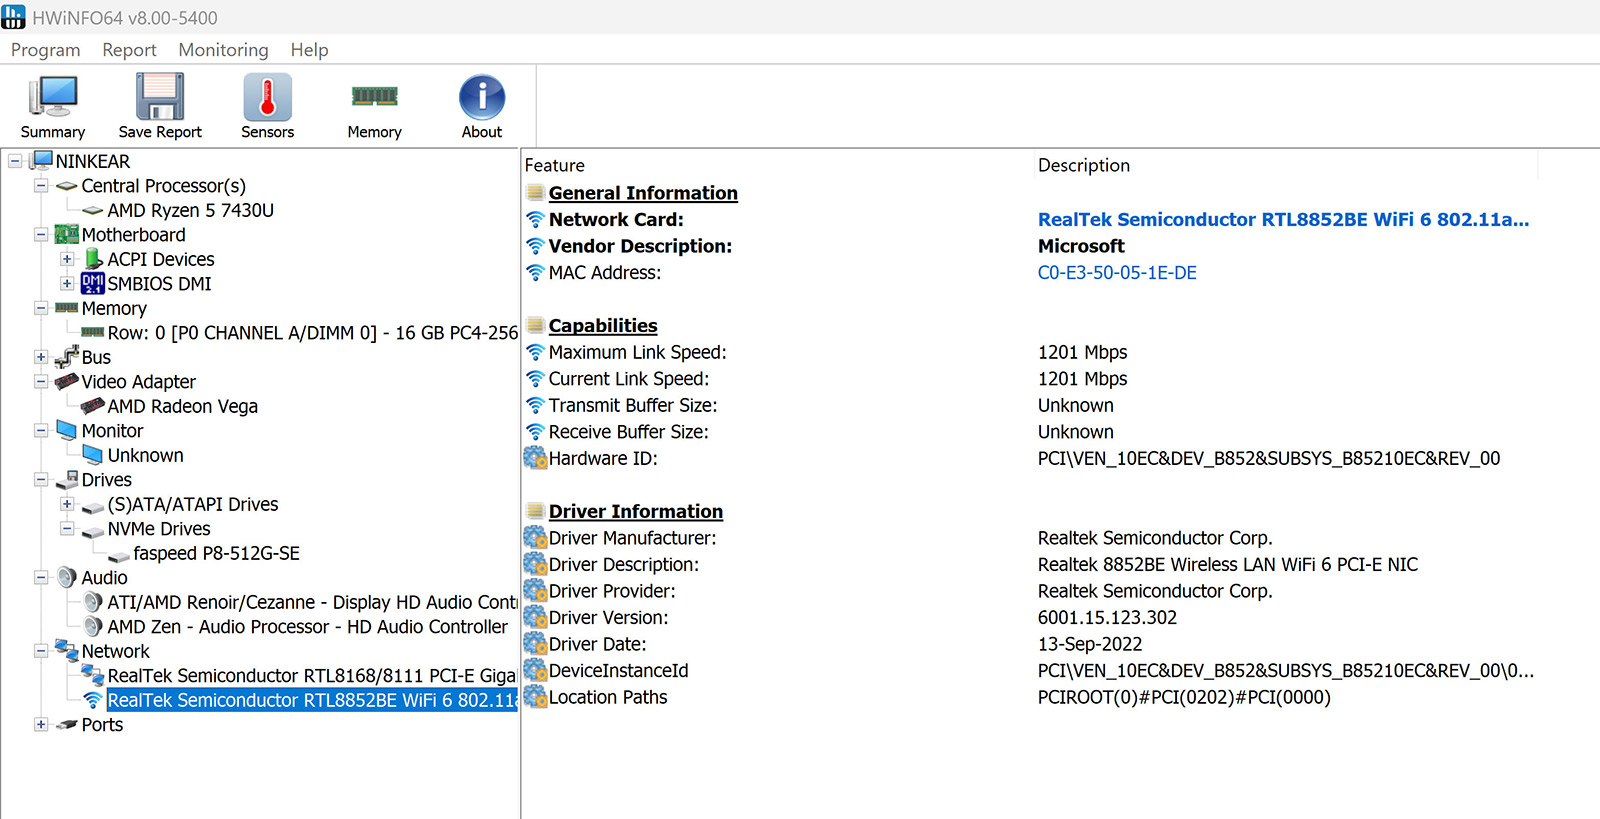
Task: Select AMD Zen Audio Processor entry
Action: pyautogui.click(x=307, y=627)
